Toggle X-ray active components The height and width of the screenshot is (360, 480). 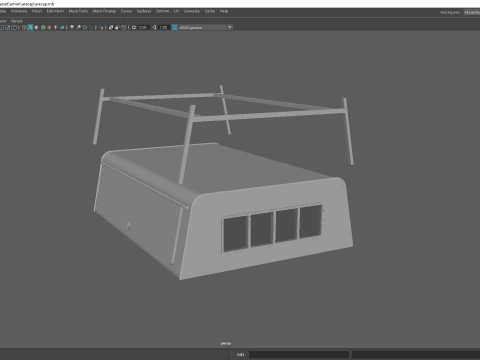(x=117, y=27)
